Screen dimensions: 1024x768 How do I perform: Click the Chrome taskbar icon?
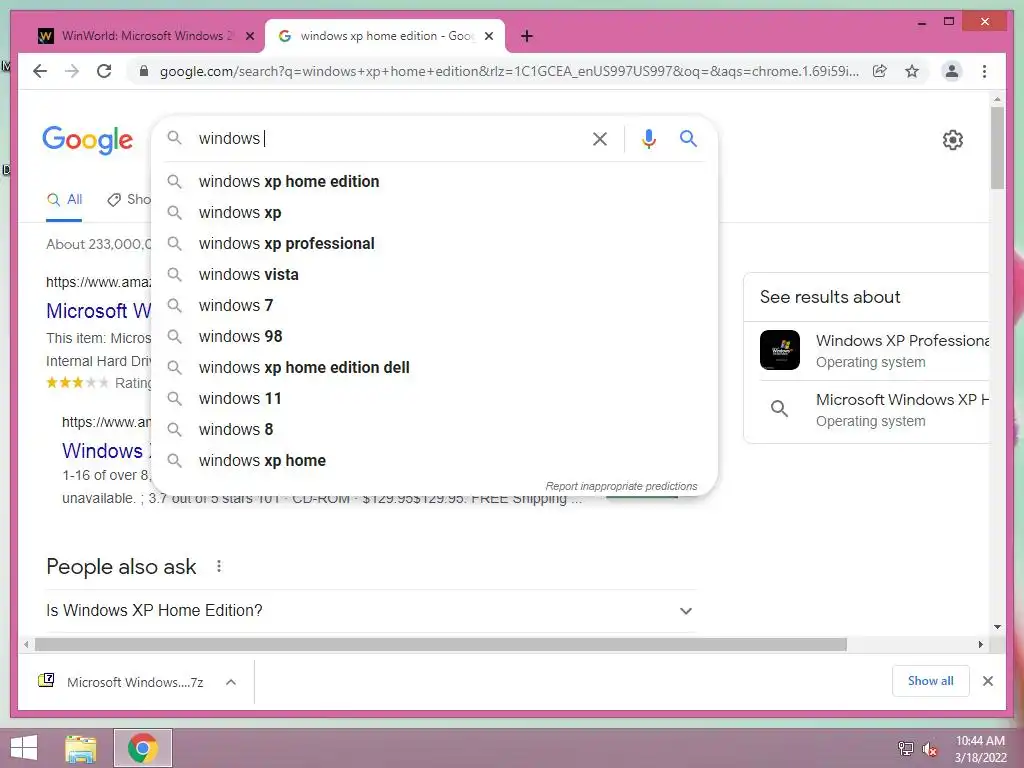[x=142, y=748]
